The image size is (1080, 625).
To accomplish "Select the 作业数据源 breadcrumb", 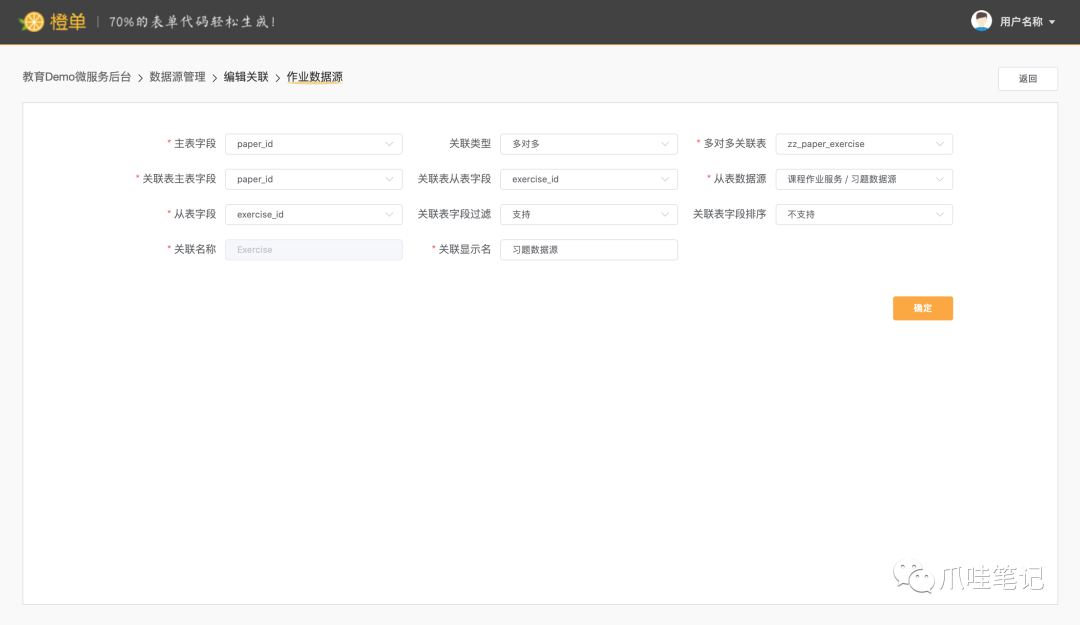I will [x=315, y=76].
